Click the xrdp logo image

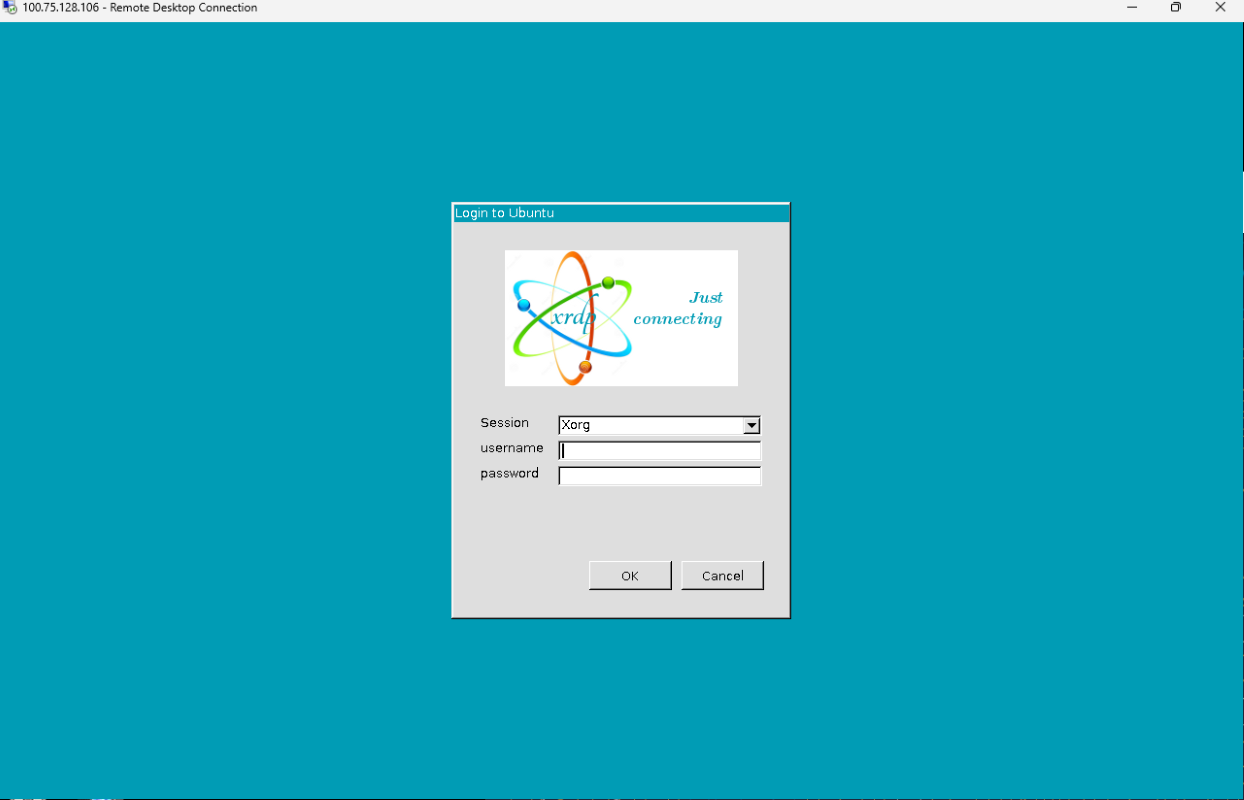pos(621,318)
